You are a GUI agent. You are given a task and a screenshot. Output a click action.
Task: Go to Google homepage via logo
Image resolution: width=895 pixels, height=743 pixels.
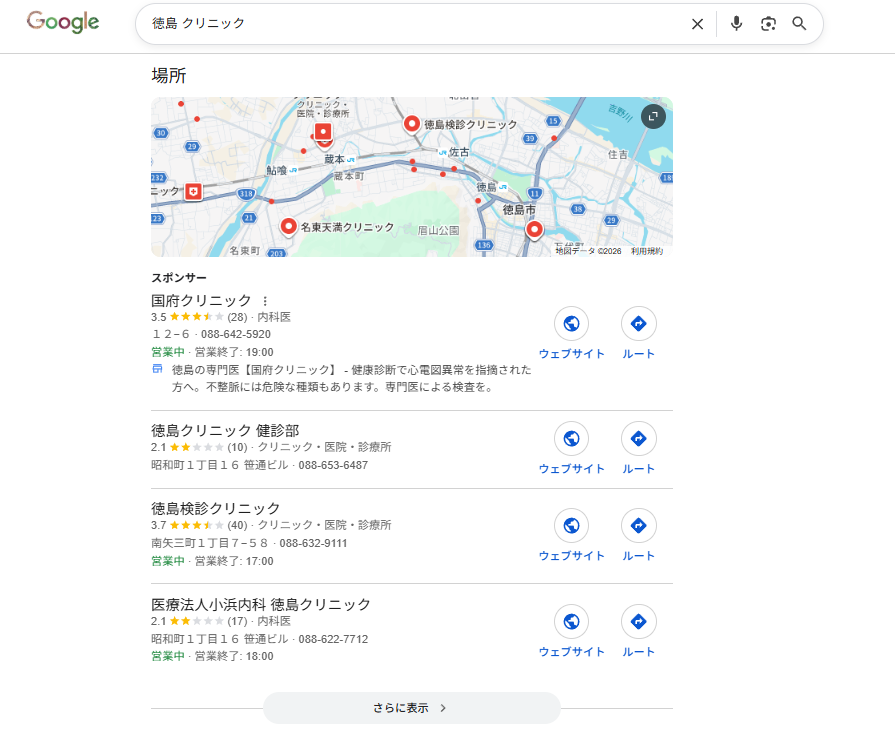(x=63, y=23)
